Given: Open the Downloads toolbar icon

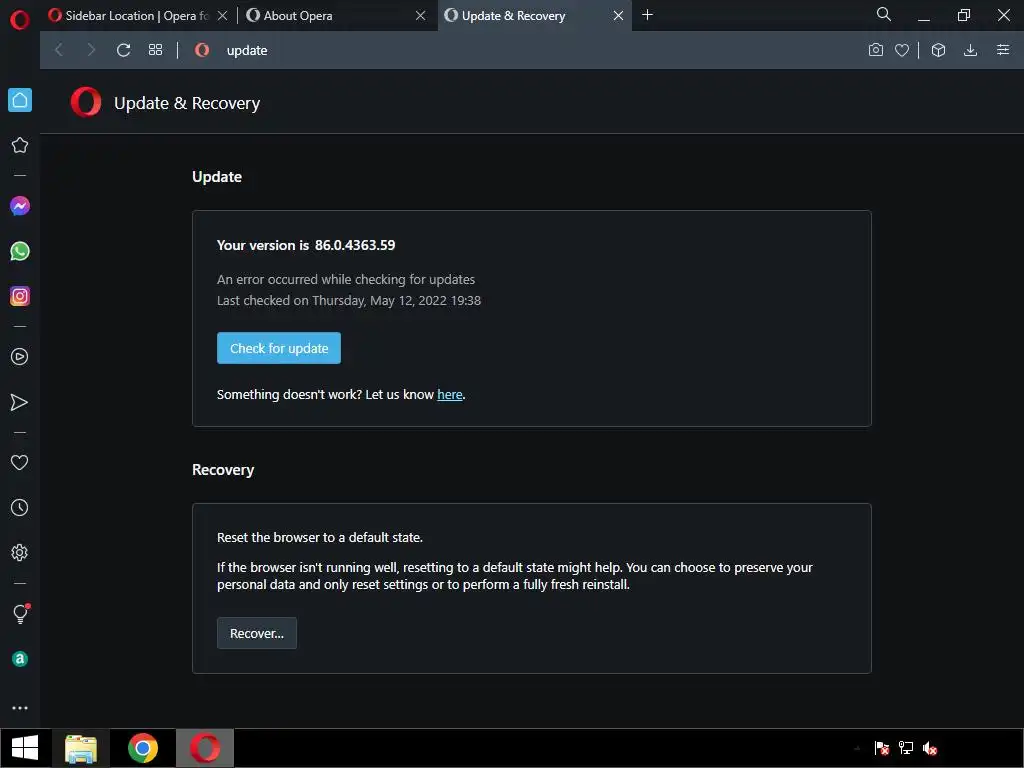Looking at the screenshot, I should point(970,50).
